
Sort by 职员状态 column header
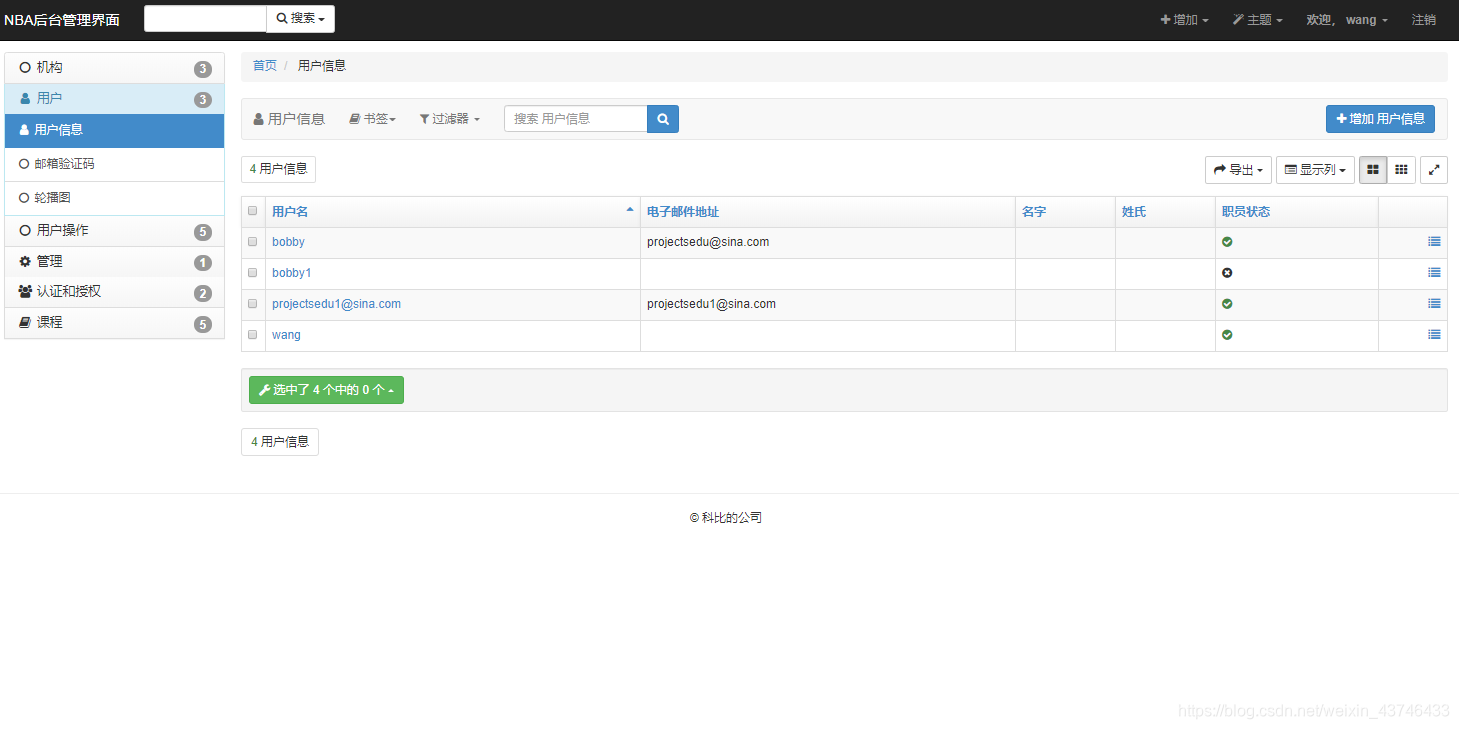pos(1246,212)
